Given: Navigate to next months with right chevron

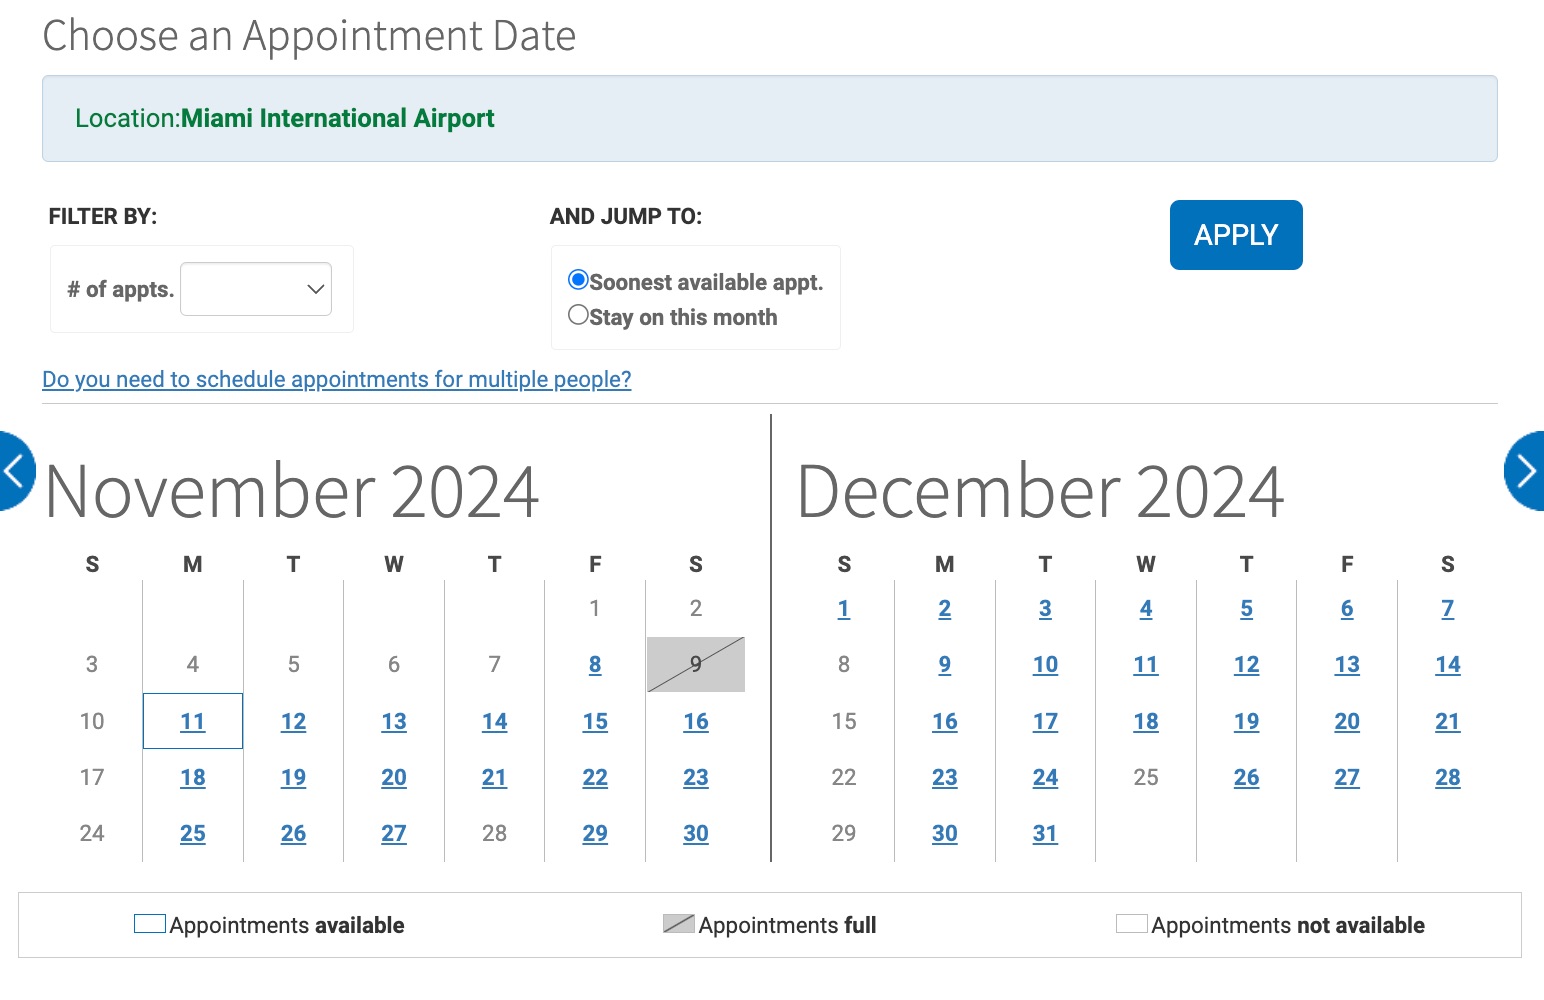Looking at the screenshot, I should pyautogui.click(x=1527, y=470).
